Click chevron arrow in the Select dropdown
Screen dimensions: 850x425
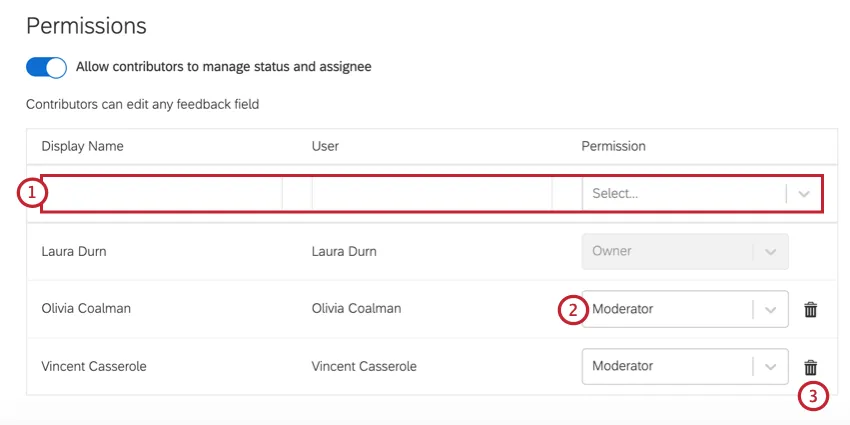[x=804, y=194]
